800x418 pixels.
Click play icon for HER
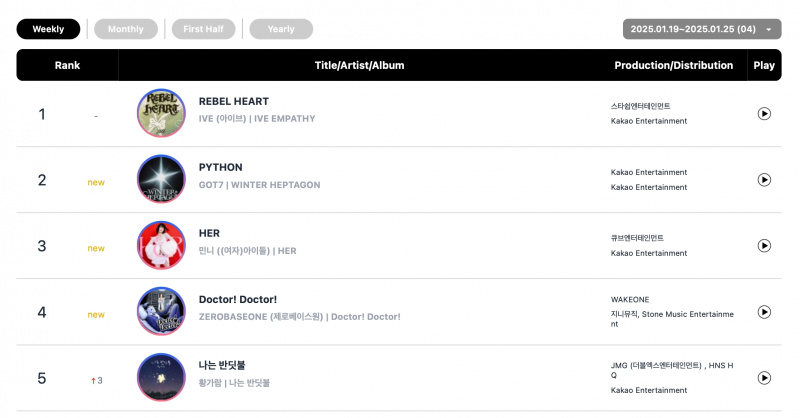(764, 245)
